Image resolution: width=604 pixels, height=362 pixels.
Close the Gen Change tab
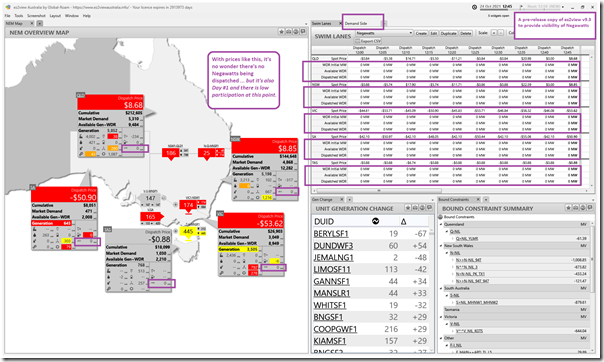pyautogui.click(x=342, y=199)
